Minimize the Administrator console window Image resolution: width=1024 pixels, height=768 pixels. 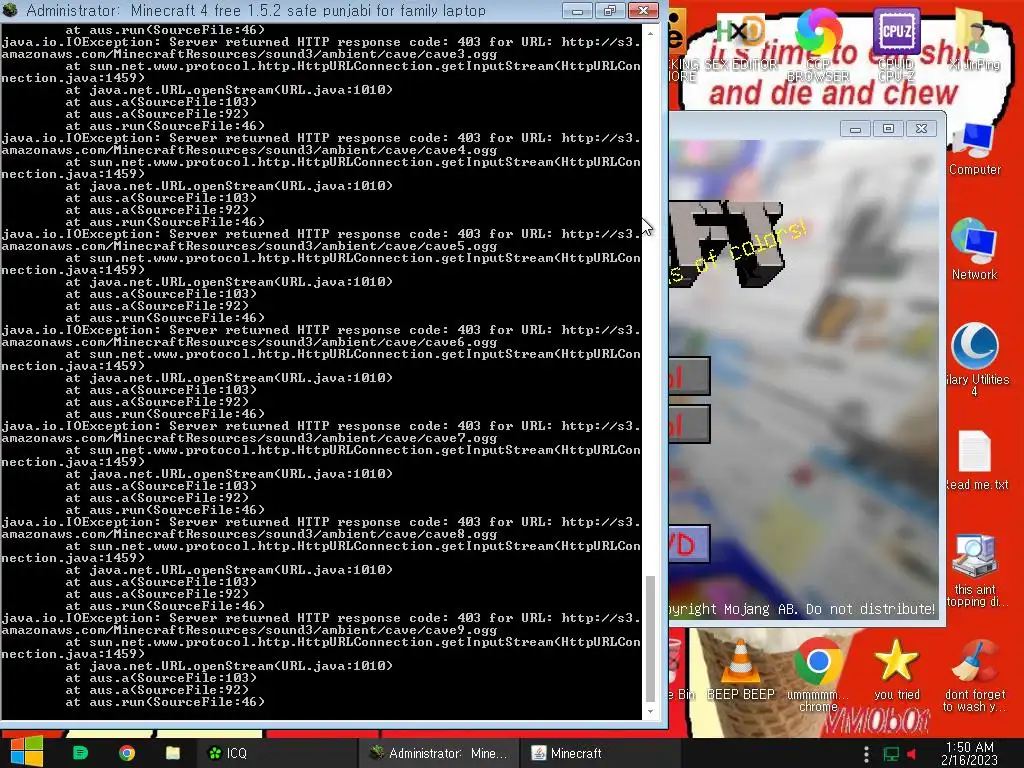pyautogui.click(x=577, y=10)
